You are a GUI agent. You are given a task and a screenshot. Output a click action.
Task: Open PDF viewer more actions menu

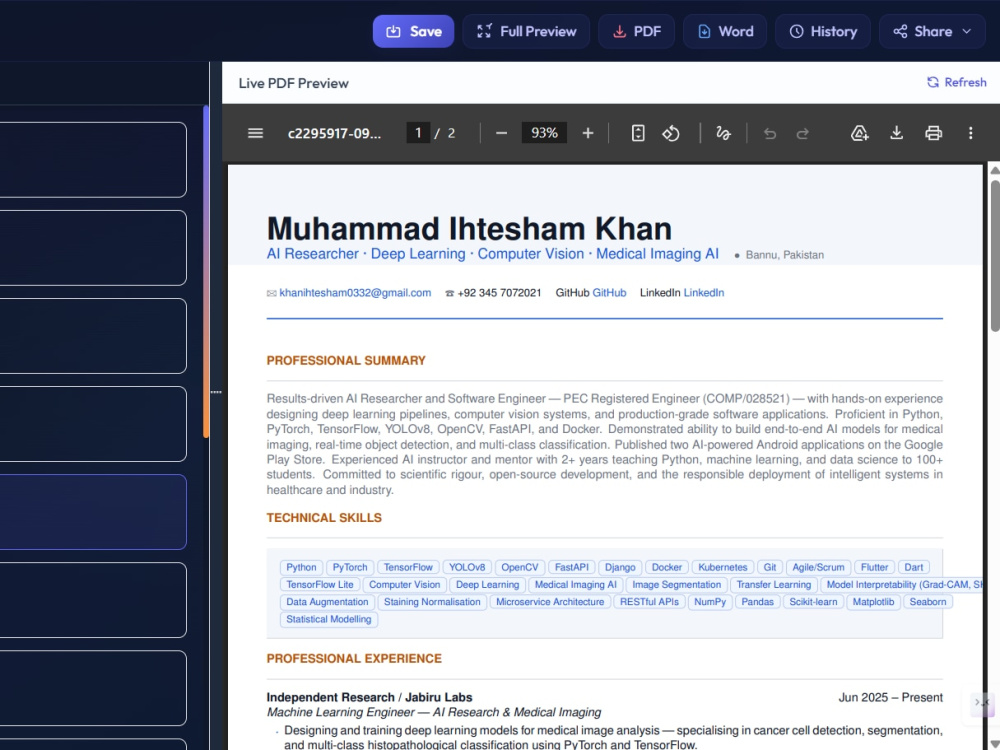pyautogui.click(x=971, y=133)
